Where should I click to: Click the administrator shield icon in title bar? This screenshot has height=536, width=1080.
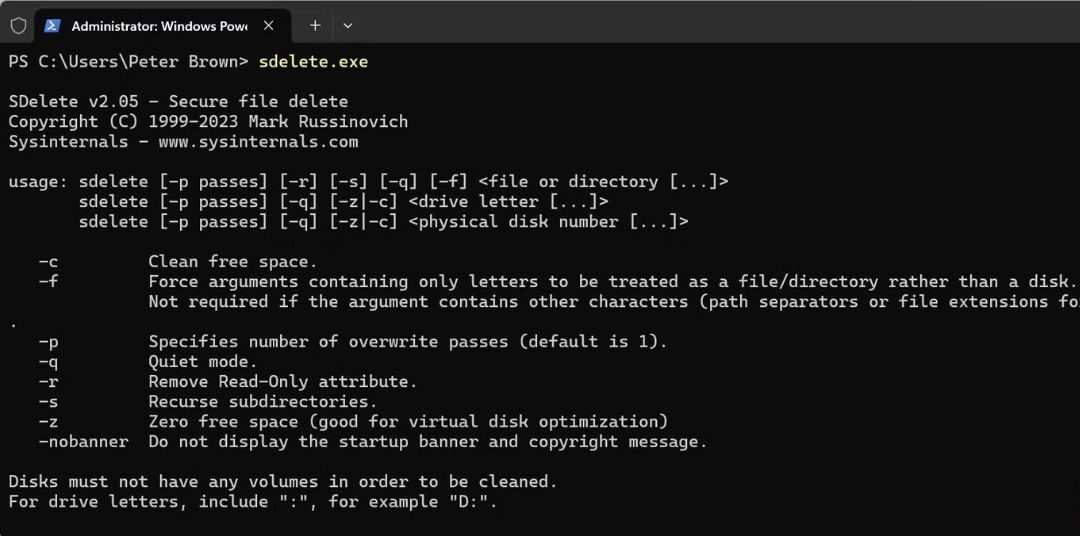pyautogui.click(x=18, y=25)
